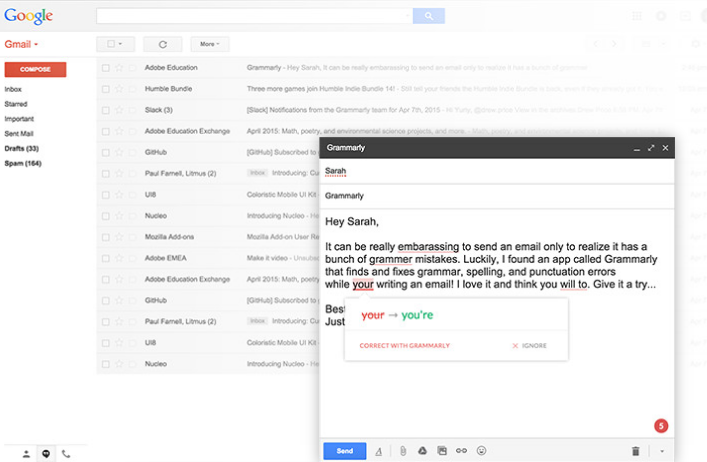Image resolution: width=707 pixels, height=462 pixels.
Task: Click the underlined phrase will to
Action: coord(574,284)
